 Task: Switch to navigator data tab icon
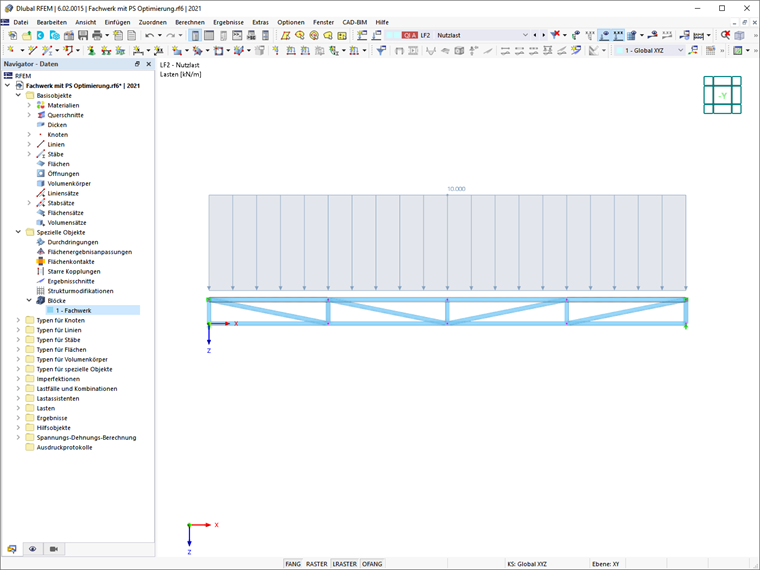[12, 549]
